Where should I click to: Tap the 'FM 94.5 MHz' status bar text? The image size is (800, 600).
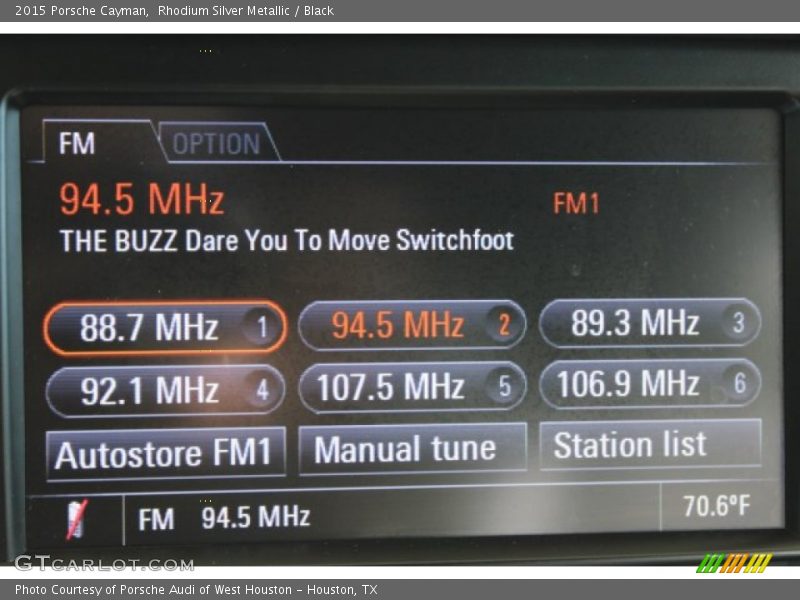point(224,517)
